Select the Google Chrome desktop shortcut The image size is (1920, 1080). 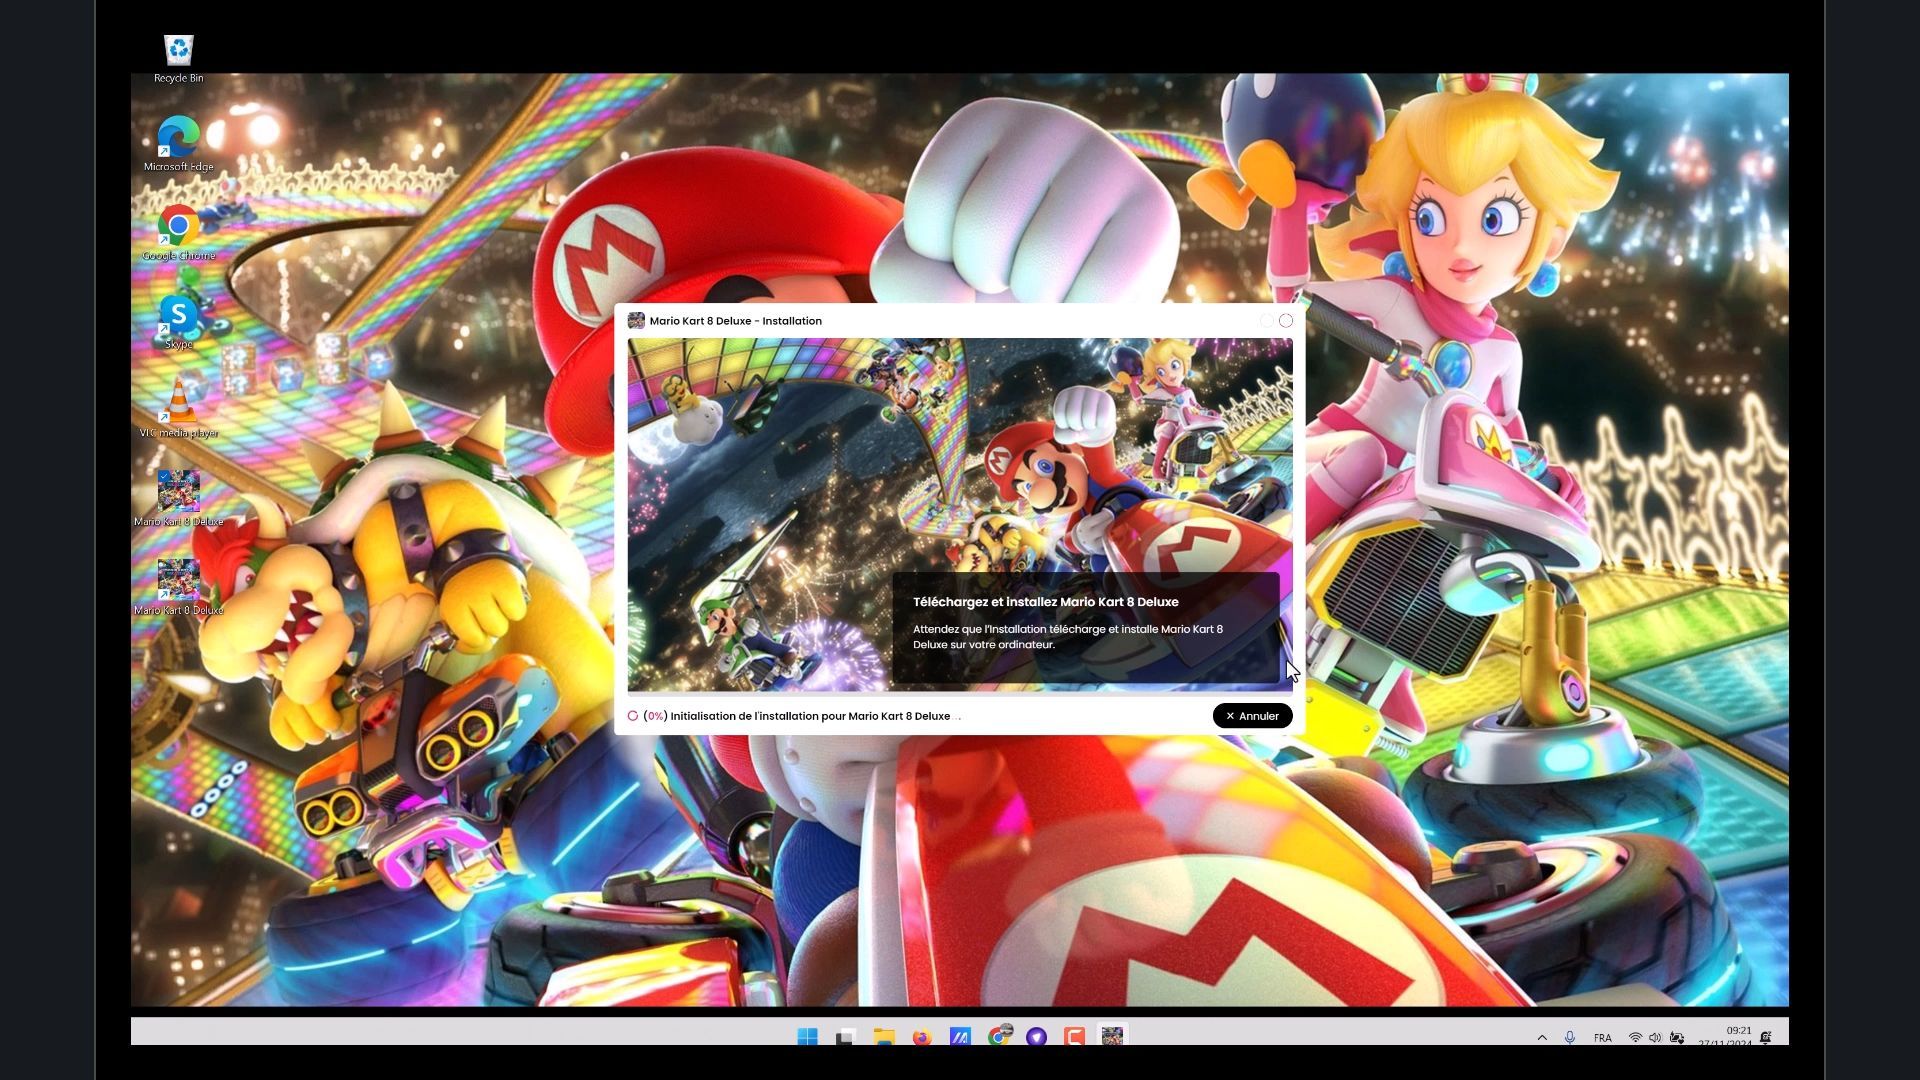pos(179,233)
